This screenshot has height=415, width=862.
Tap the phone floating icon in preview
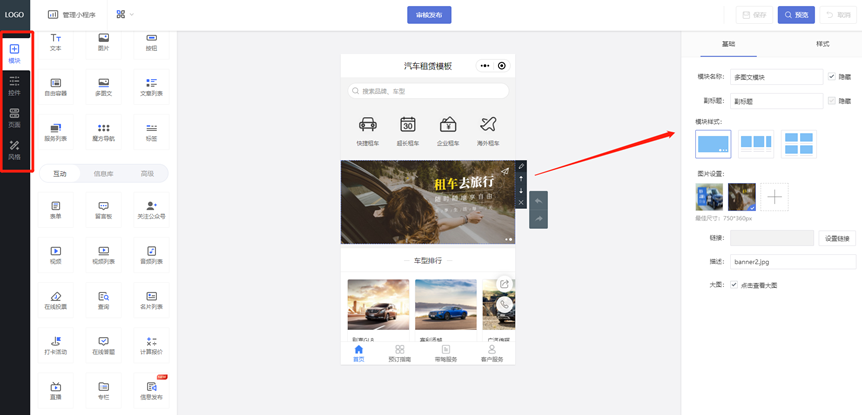(504, 304)
